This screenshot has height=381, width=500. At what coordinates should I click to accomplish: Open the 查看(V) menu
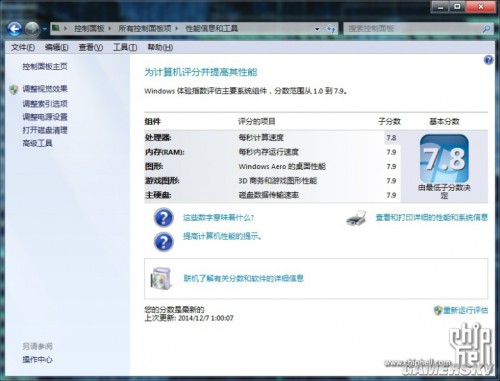(x=91, y=48)
